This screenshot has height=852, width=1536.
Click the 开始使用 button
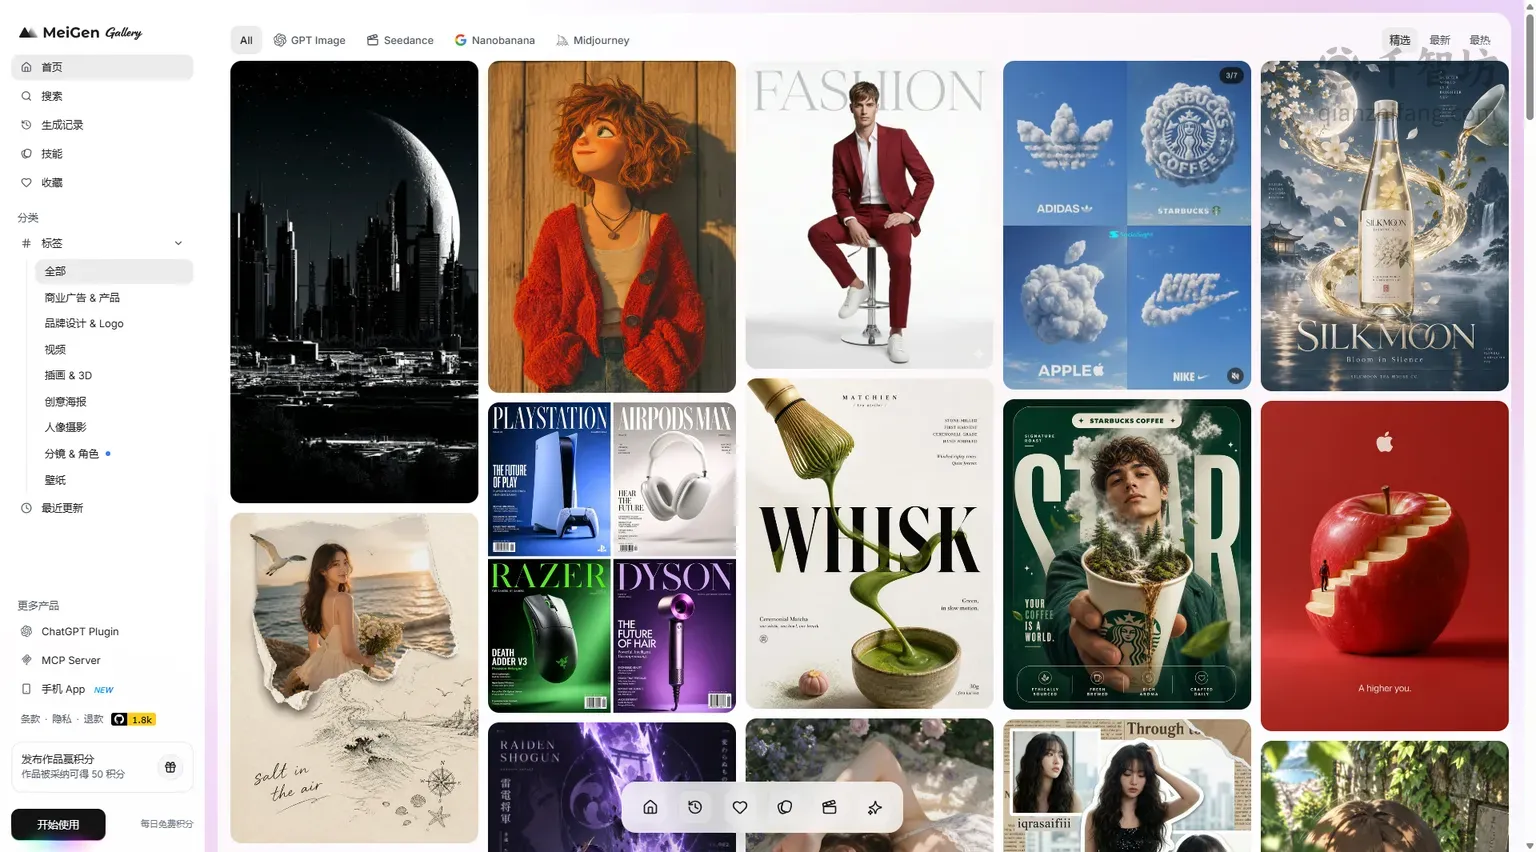58,824
